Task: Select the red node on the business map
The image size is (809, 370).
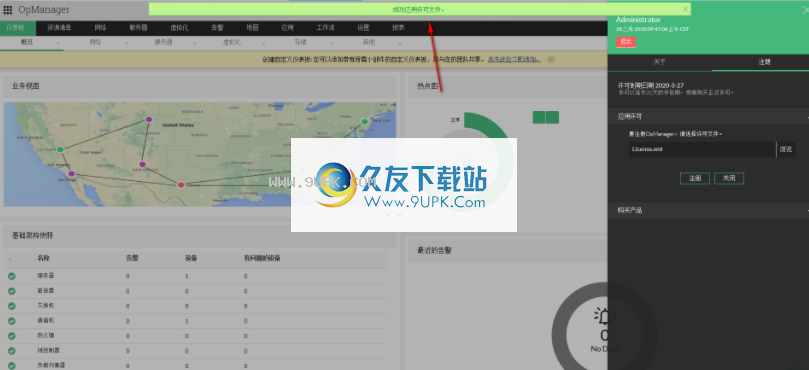Action: 181,185
